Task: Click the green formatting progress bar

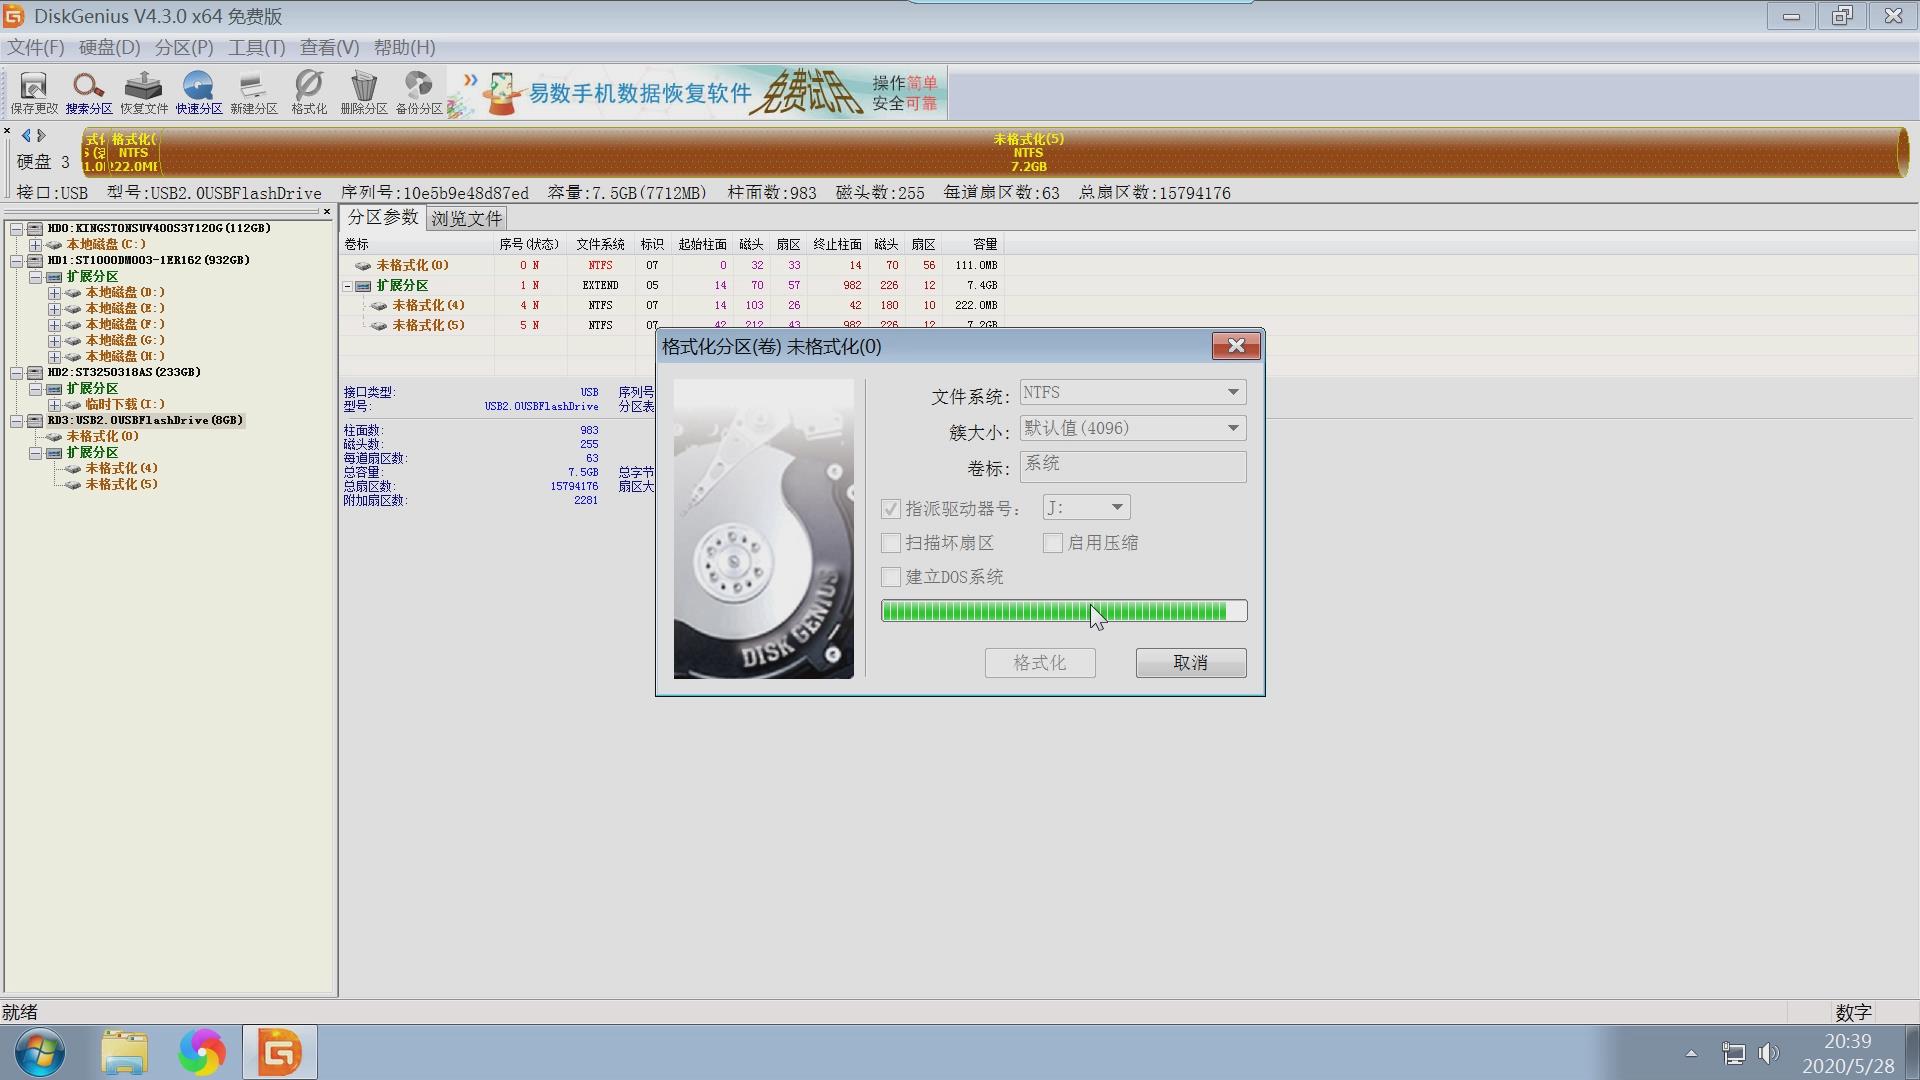Action: coord(1064,610)
